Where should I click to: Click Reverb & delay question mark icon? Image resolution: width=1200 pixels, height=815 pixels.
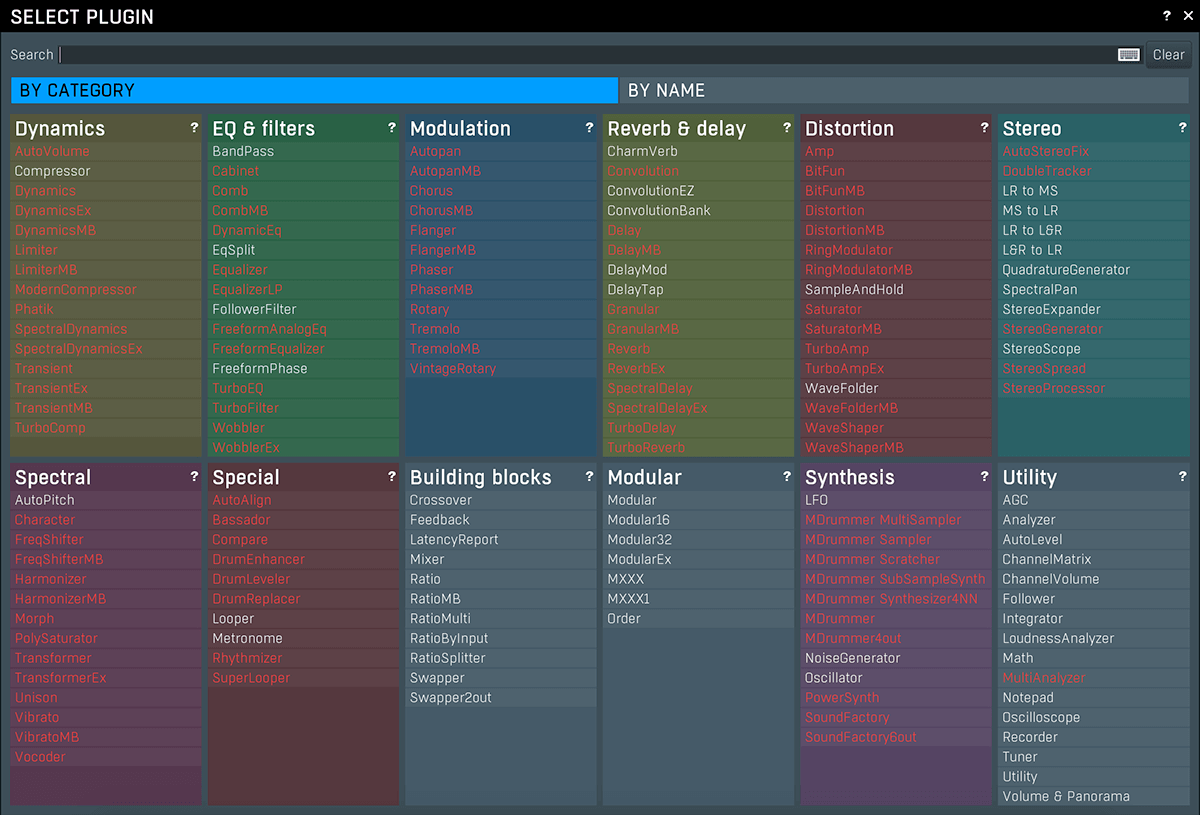tap(787, 128)
